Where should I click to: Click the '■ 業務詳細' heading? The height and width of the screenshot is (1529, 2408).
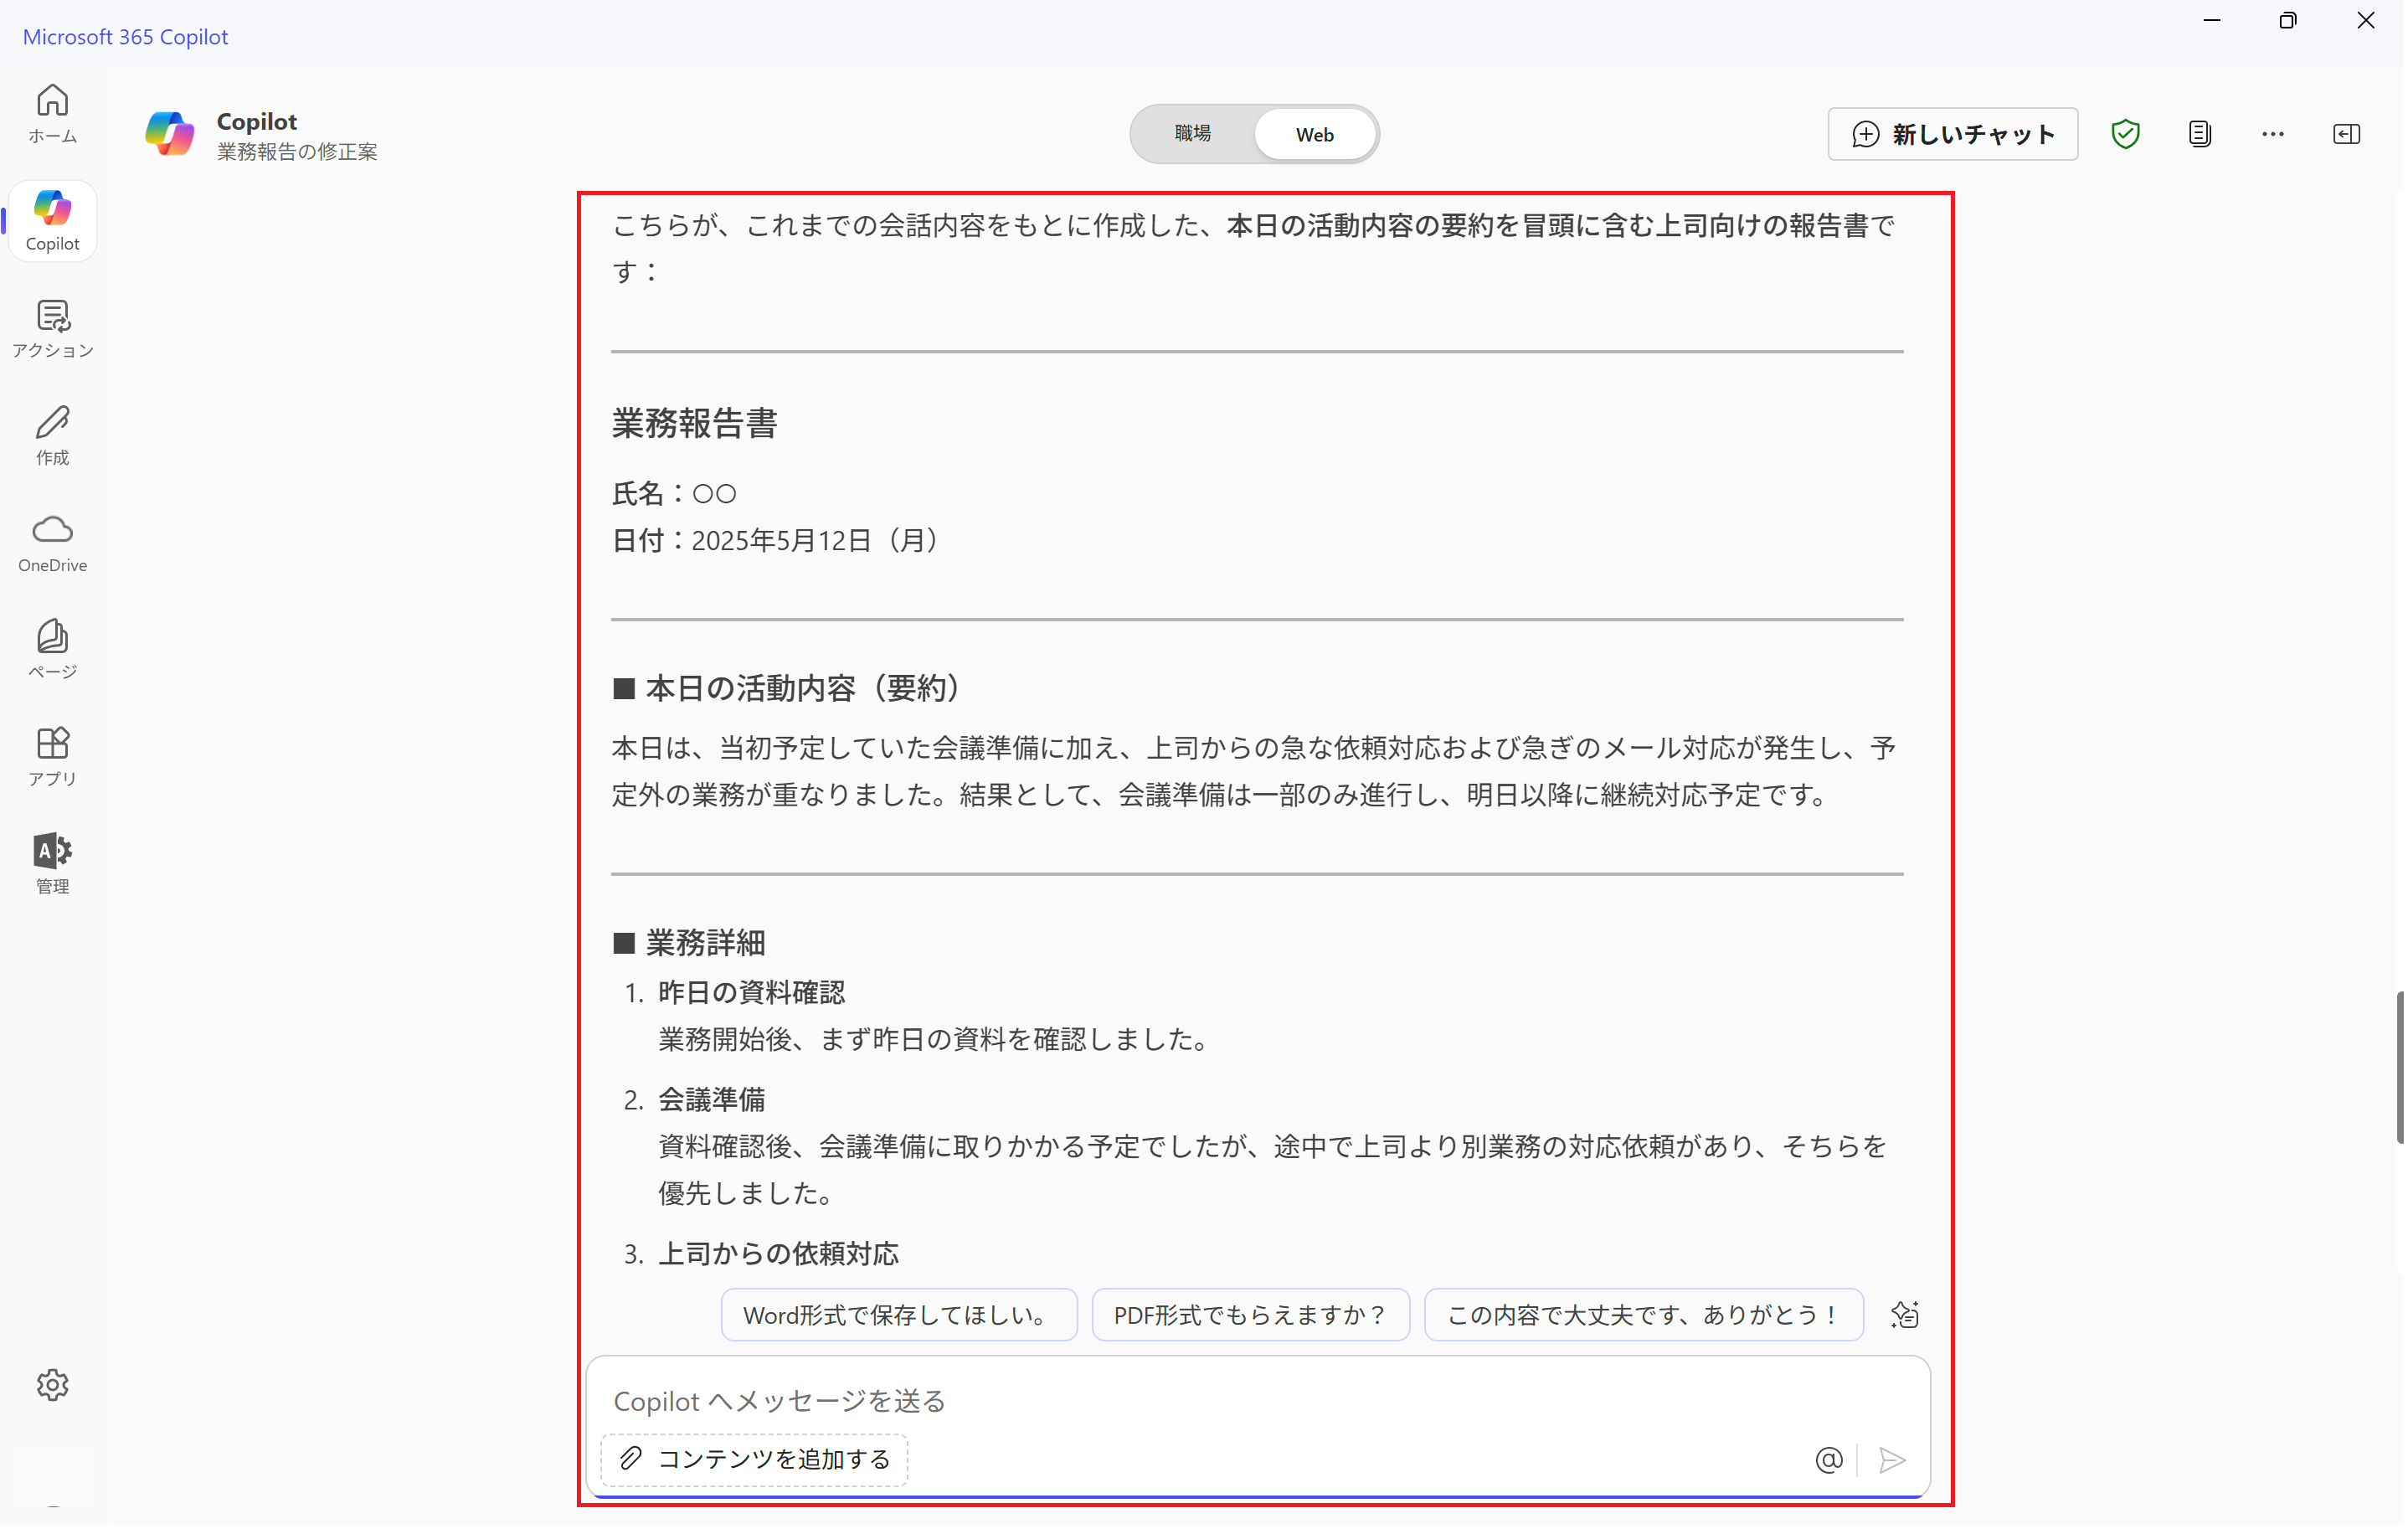click(x=690, y=944)
